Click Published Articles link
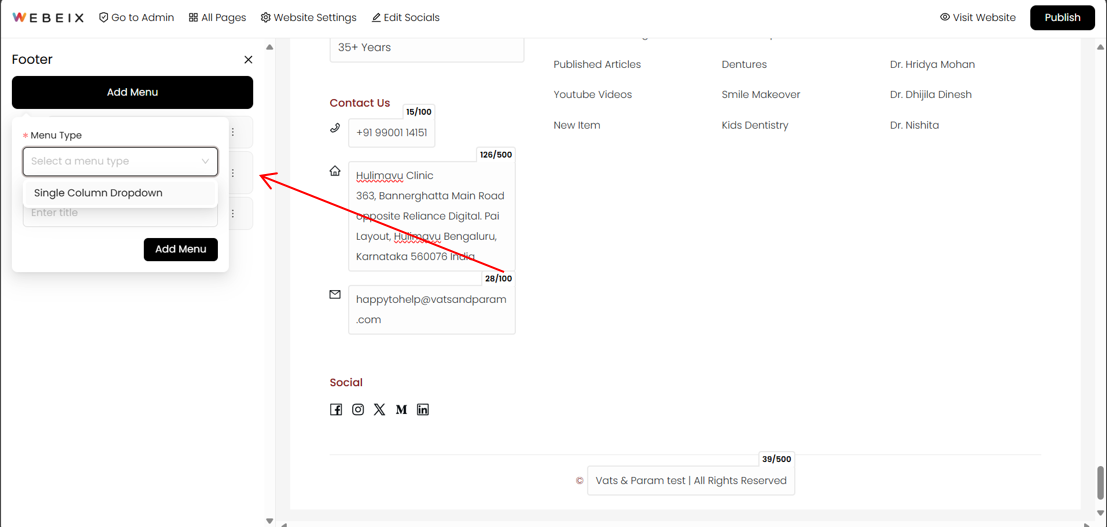This screenshot has height=530, width=1107. point(597,64)
